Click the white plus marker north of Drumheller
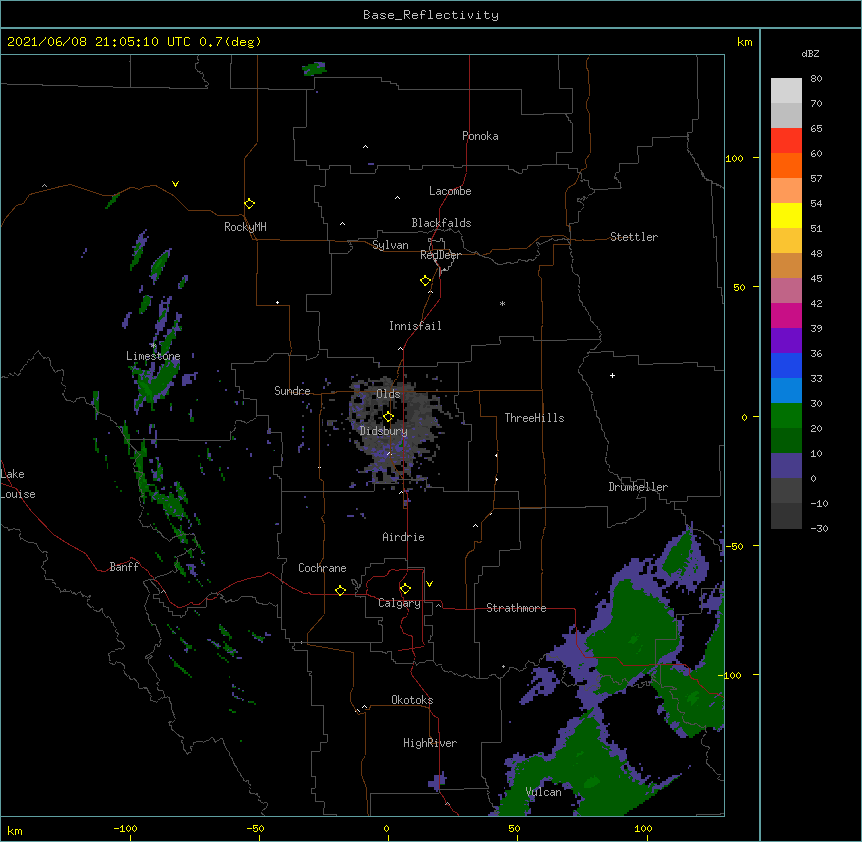The width and height of the screenshot is (862, 842). (x=612, y=375)
